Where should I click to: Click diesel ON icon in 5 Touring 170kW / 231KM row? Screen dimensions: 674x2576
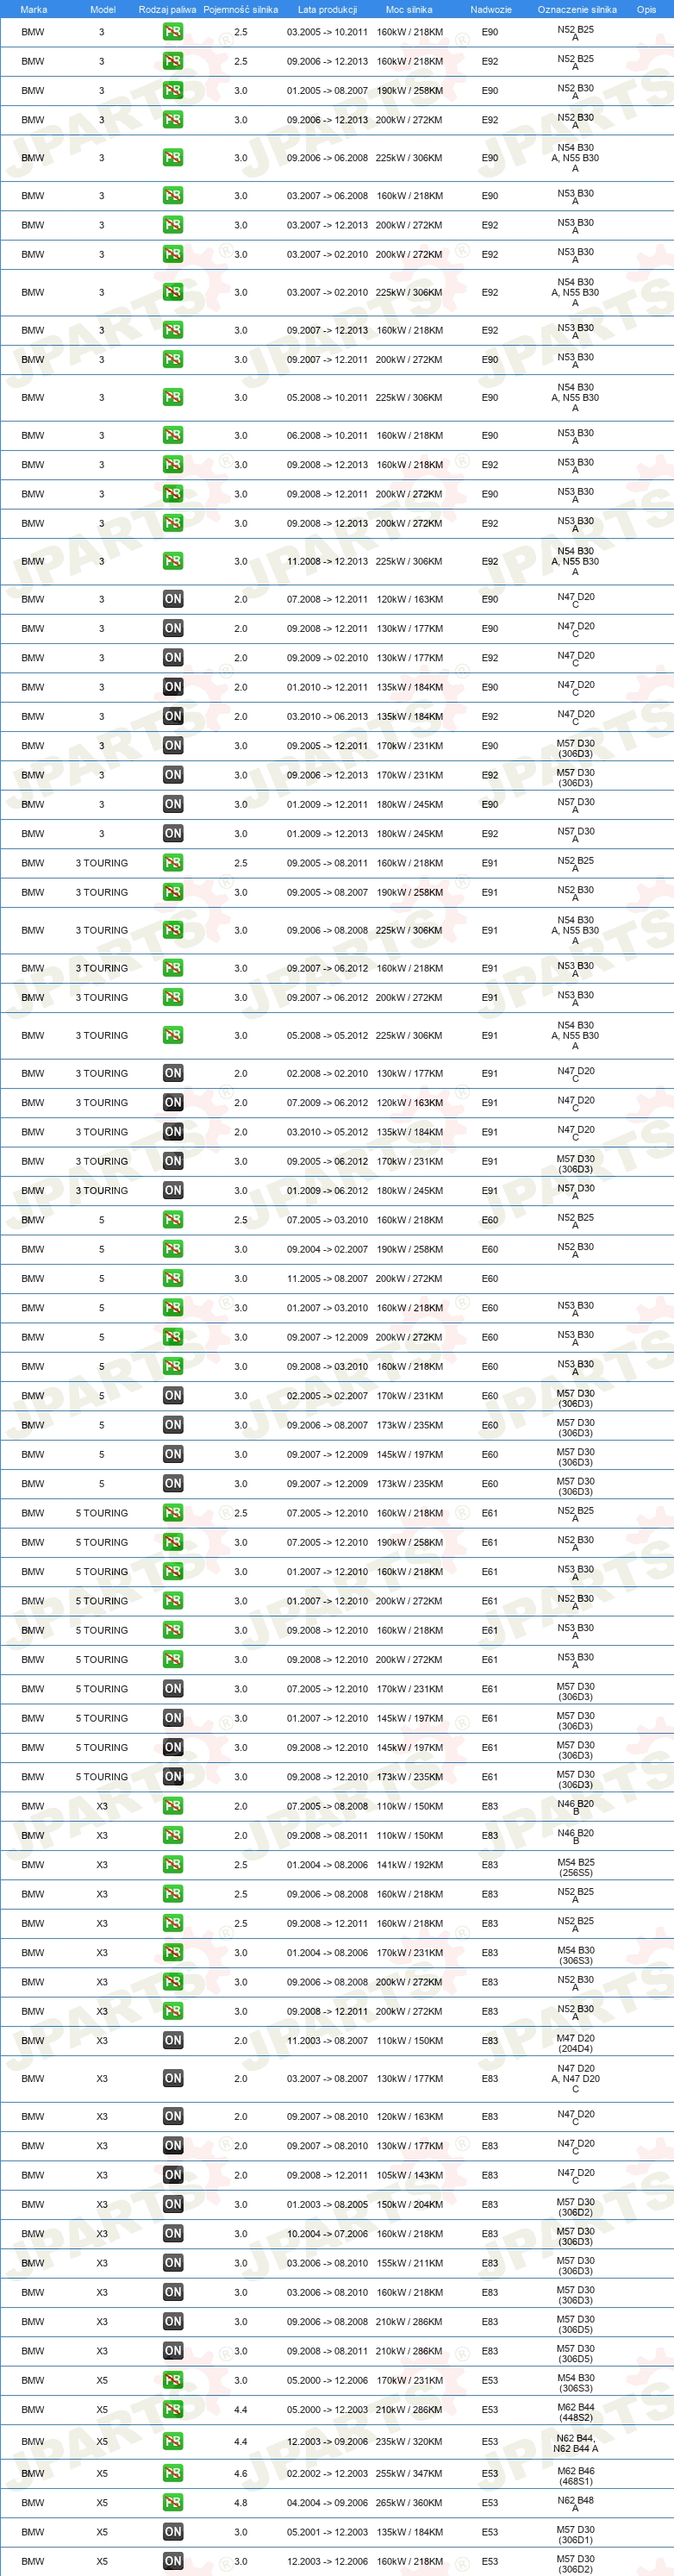tap(173, 1689)
